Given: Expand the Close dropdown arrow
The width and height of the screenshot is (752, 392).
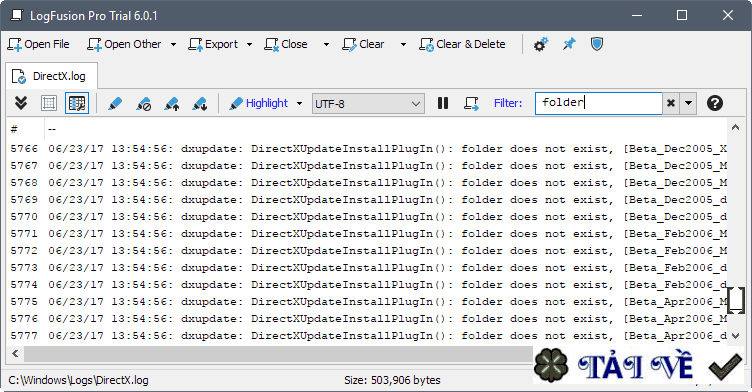Looking at the screenshot, I should (x=326, y=44).
